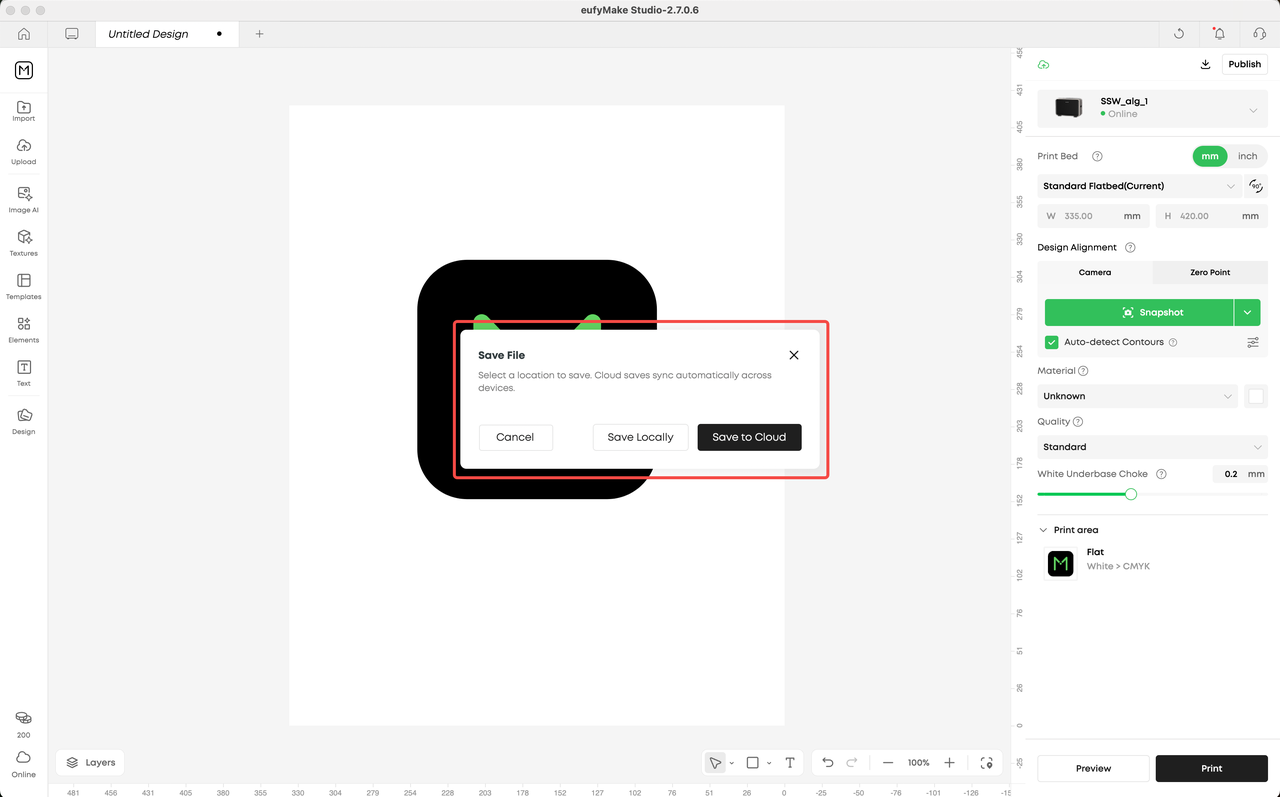Add a new design tab
The image size is (1280, 797).
click(x=260, y=34)
